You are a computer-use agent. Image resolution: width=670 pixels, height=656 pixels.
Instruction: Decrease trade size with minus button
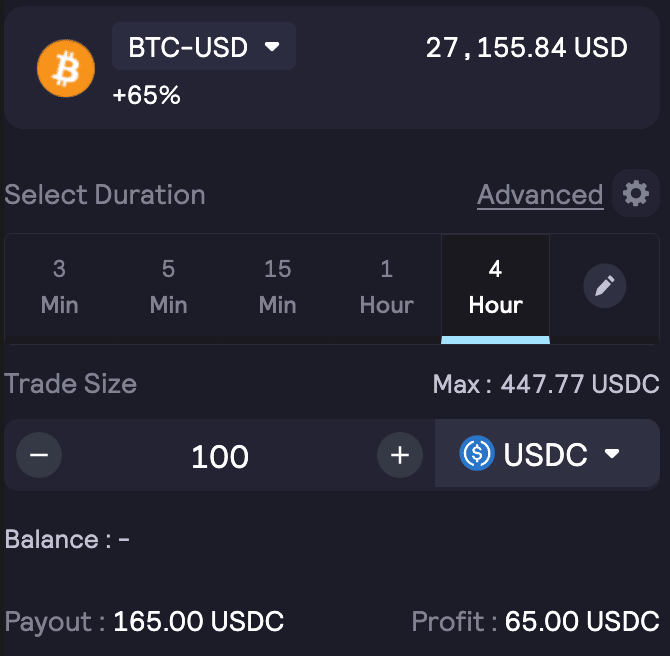click(x=39, y=456)
